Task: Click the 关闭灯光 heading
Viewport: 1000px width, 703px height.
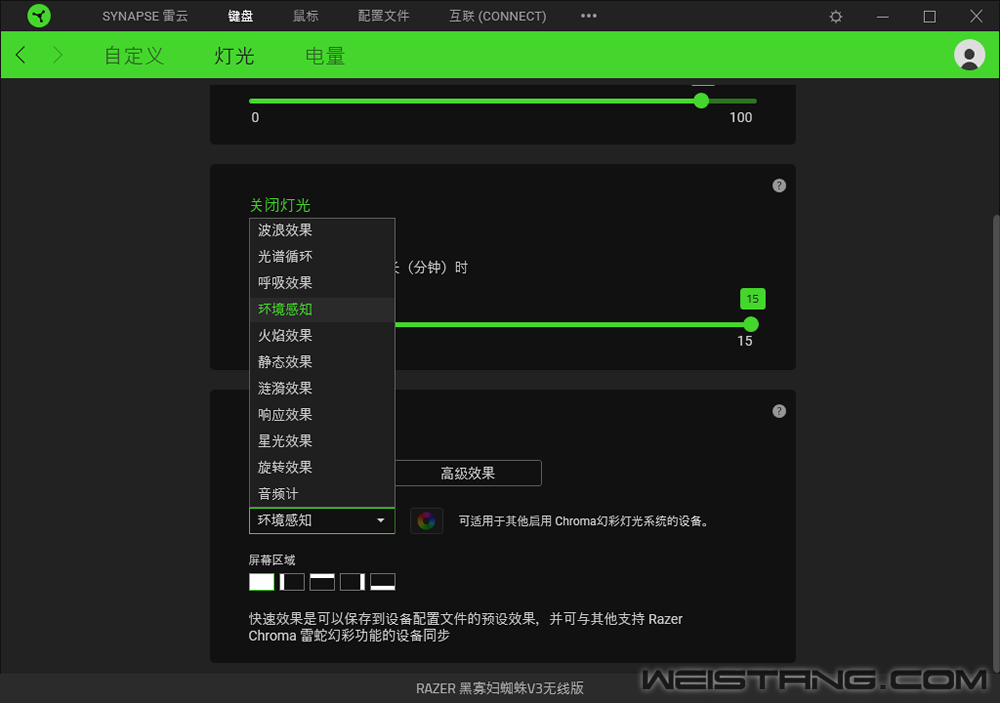Action: [280, 205]
